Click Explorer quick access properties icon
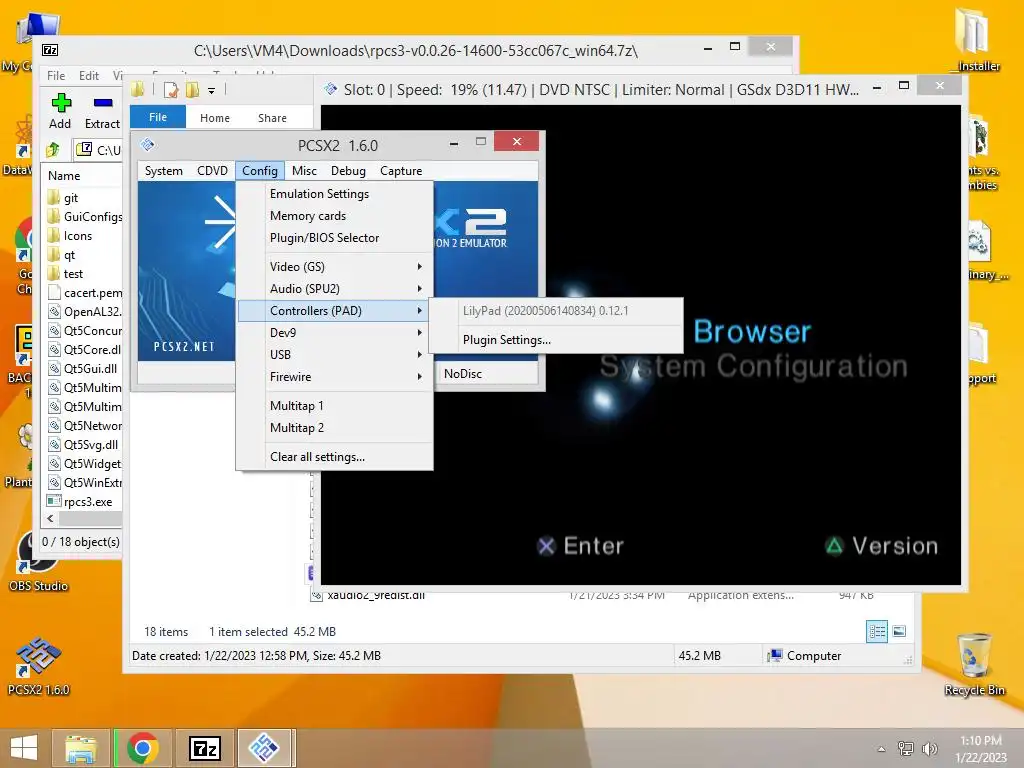Image resolution: width=1024 pixels, height=768 pixels. [170, 89]
